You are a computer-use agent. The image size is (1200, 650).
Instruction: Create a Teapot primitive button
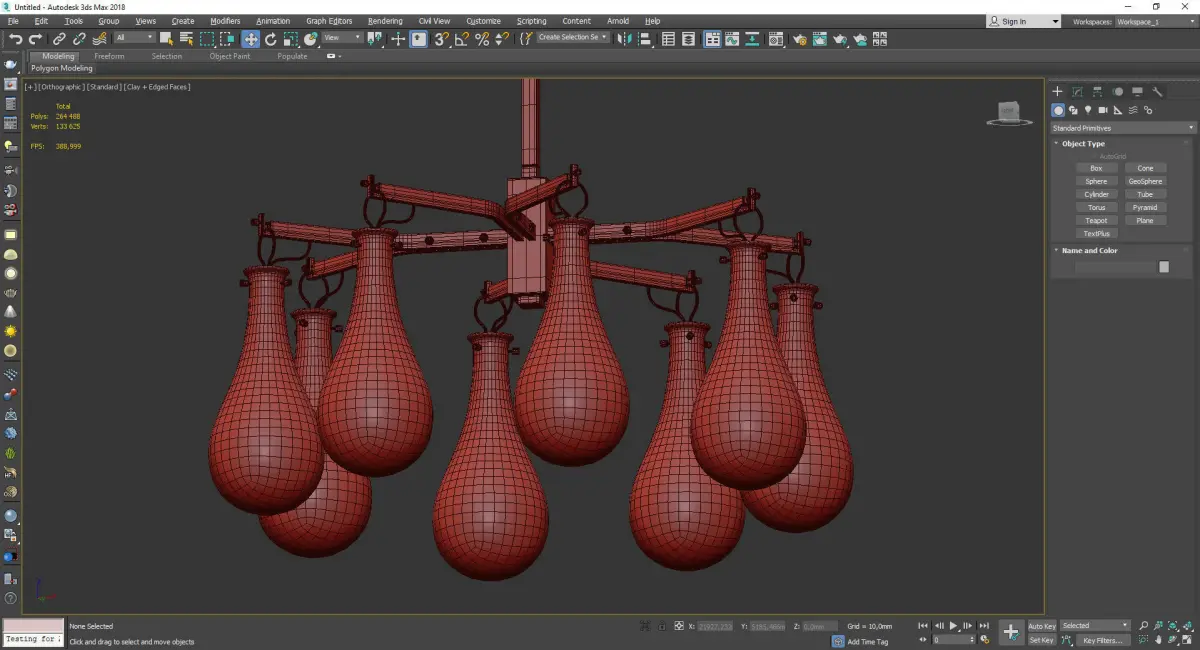click(1096, 220)
